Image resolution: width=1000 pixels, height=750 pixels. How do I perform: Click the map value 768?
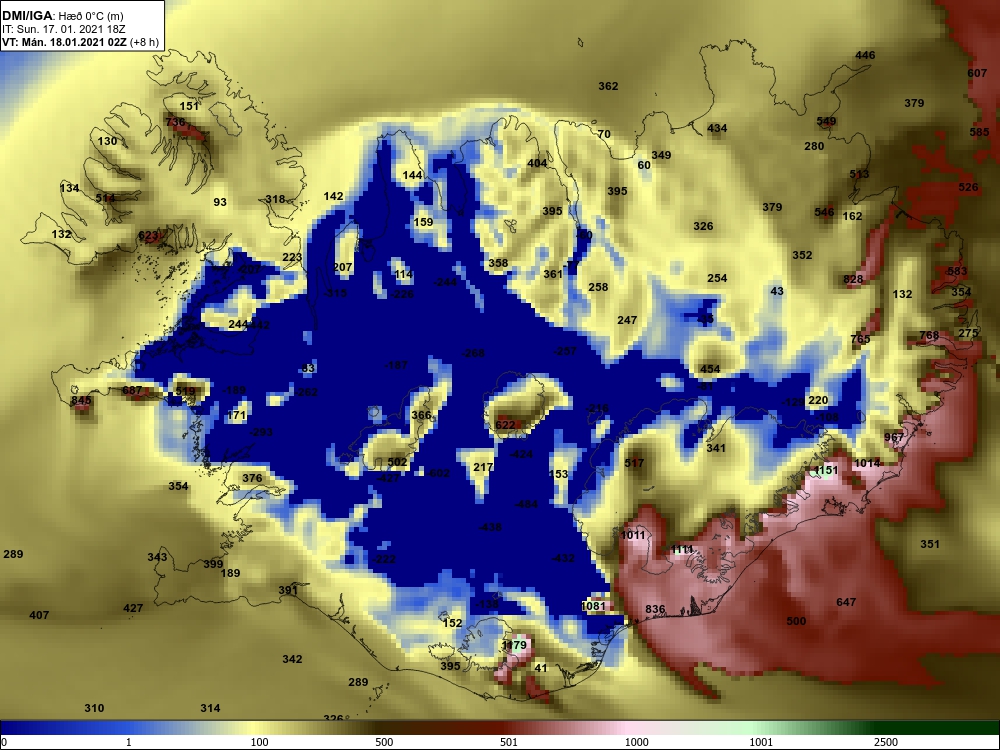coord(929,335)
